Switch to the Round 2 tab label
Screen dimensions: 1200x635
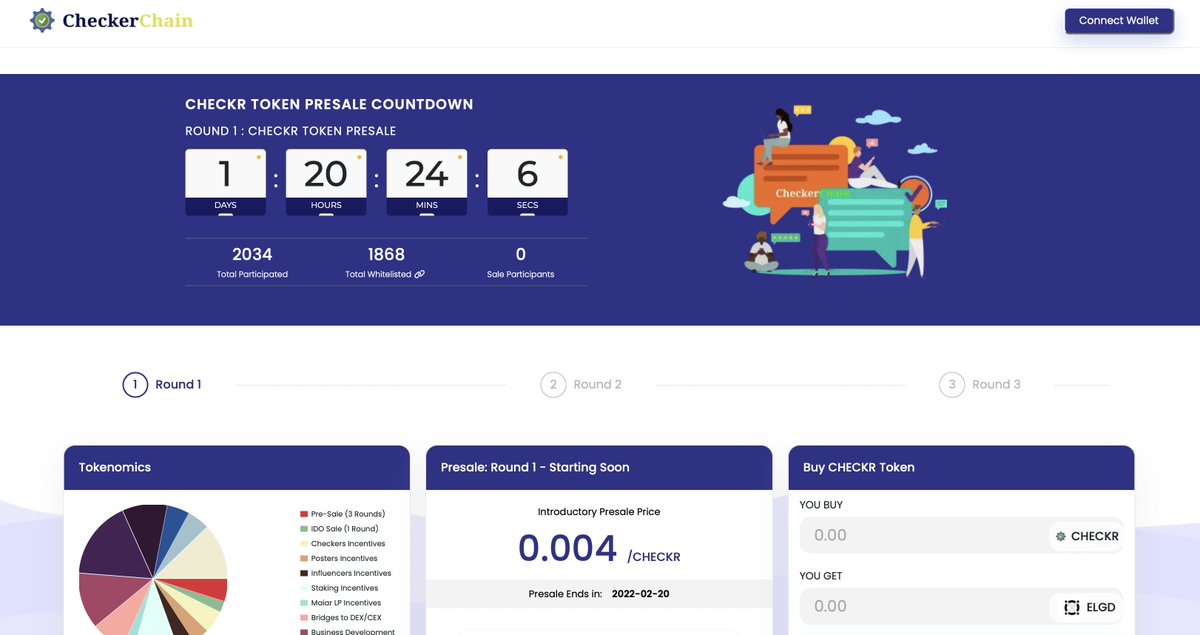(x=597, y=384)
